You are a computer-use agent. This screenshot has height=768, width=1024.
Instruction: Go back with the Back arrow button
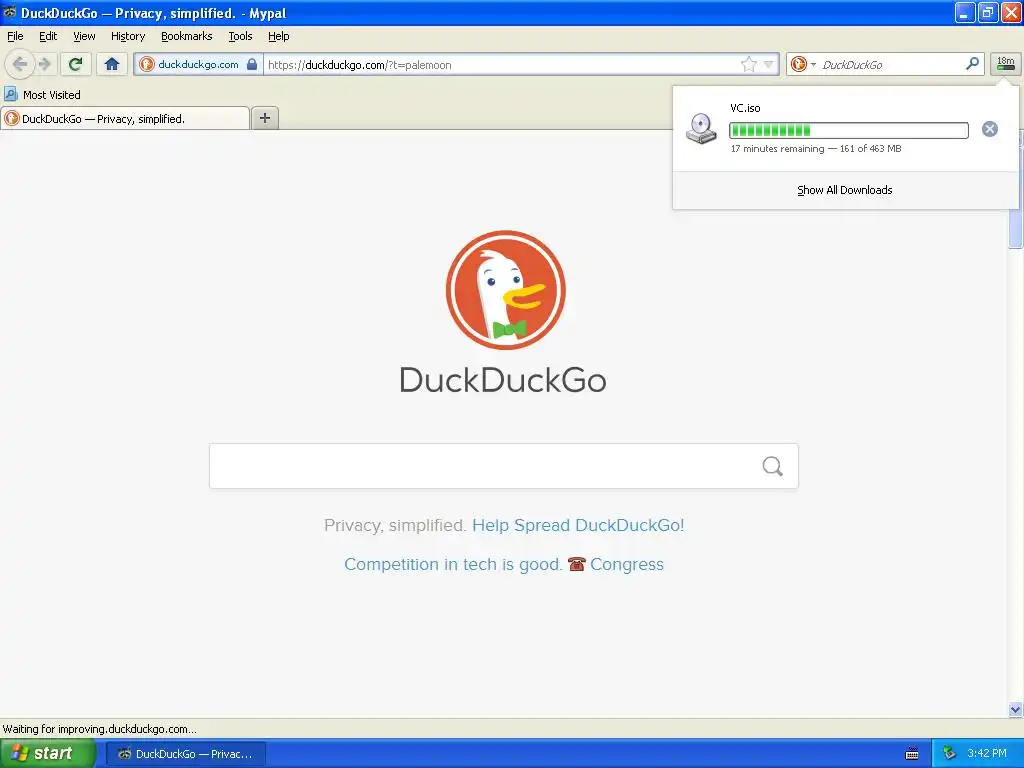click(x=20, y=64)
